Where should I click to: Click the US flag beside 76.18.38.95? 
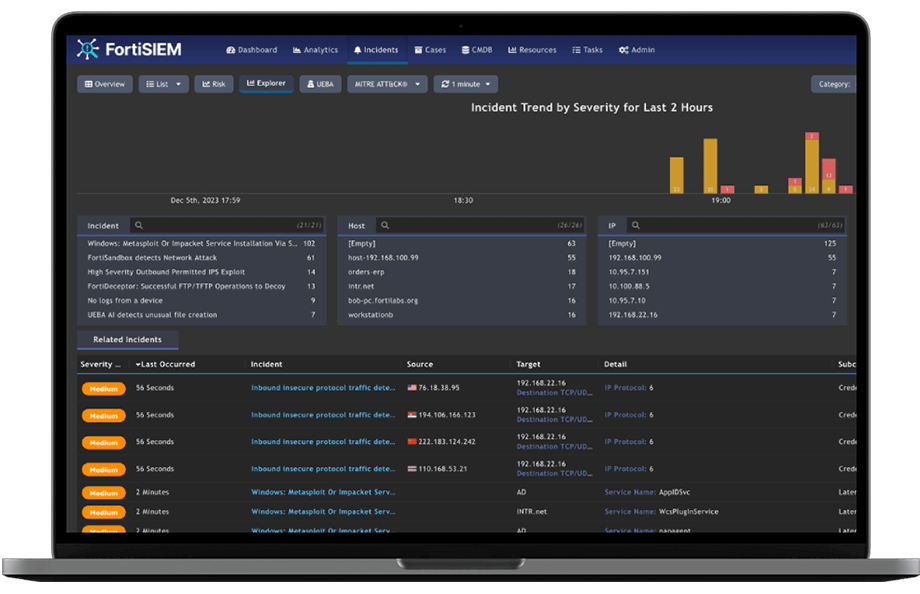coord(412,388)
